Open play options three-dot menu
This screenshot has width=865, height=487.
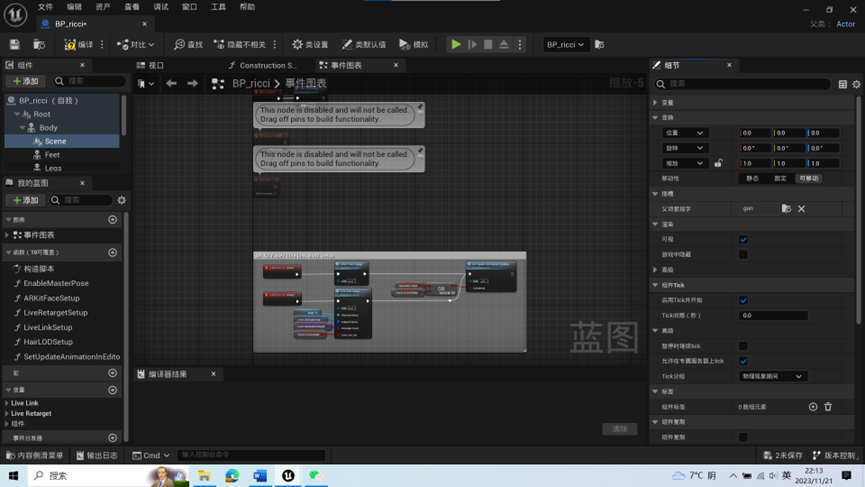(x=520, y=45)
